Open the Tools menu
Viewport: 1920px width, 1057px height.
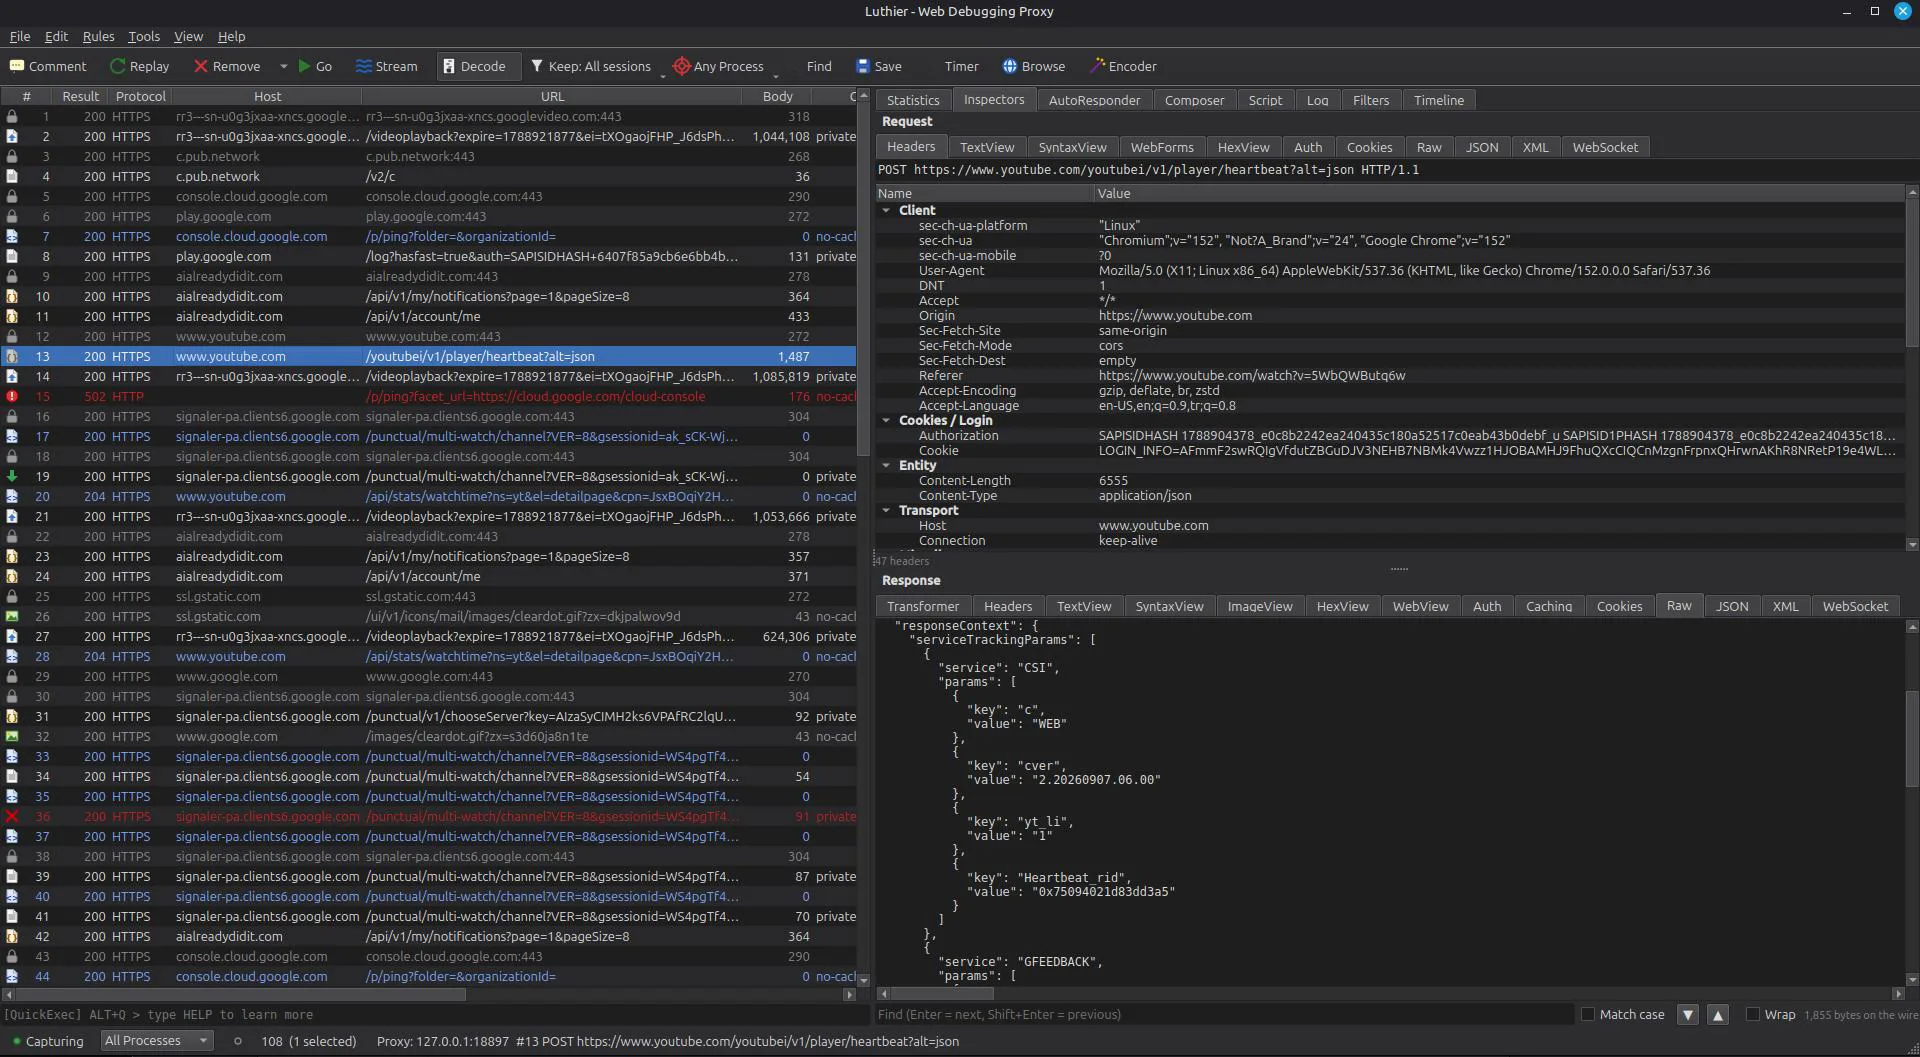coord(144,36)
